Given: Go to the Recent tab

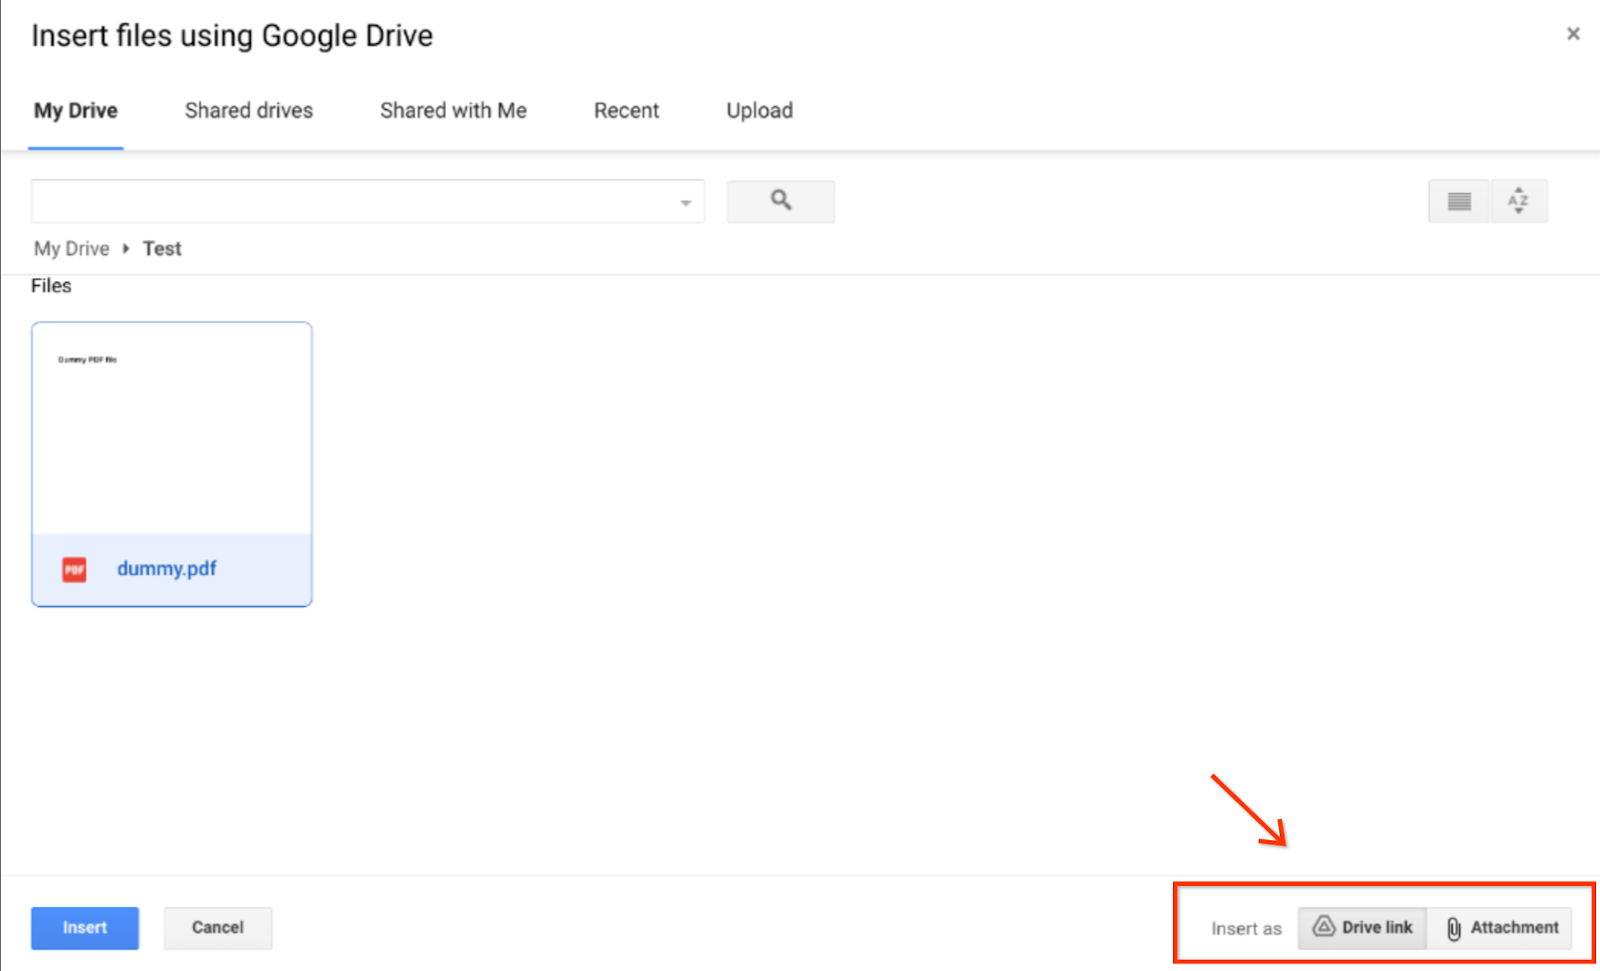Looking at the screenshot, I should pos(627,111).
